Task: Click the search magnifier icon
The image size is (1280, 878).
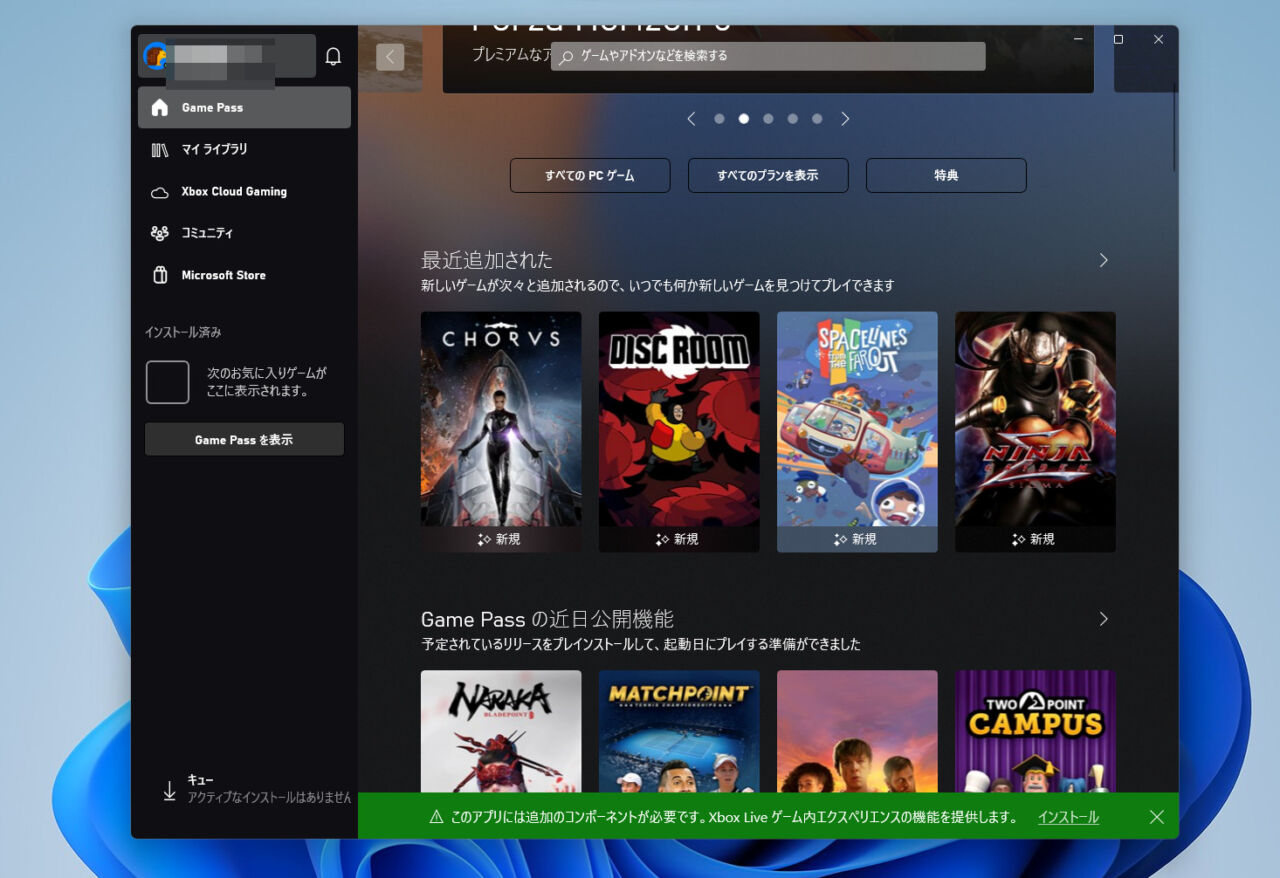Action: pos(567,57)
